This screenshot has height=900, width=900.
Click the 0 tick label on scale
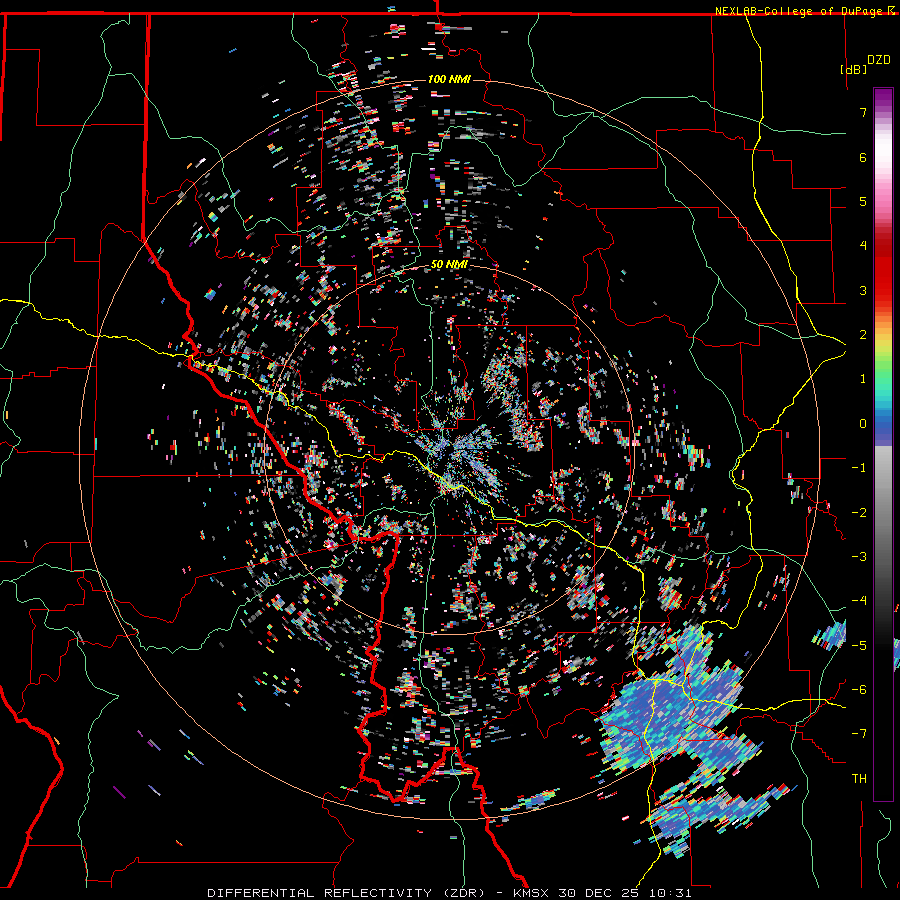point(863,424)
